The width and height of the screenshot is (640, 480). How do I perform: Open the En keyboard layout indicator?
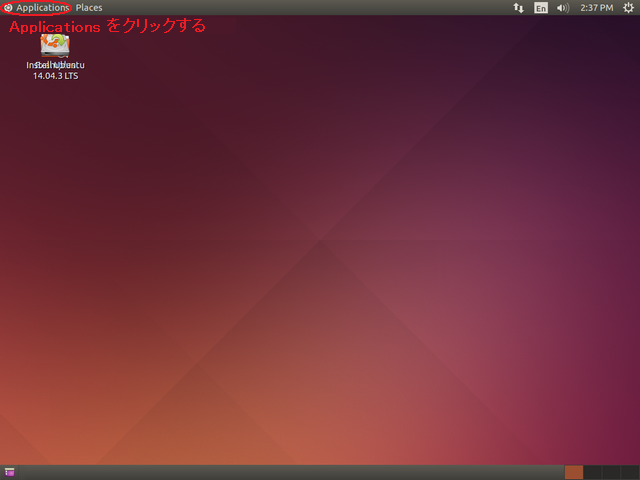click(x=541, y=8)
